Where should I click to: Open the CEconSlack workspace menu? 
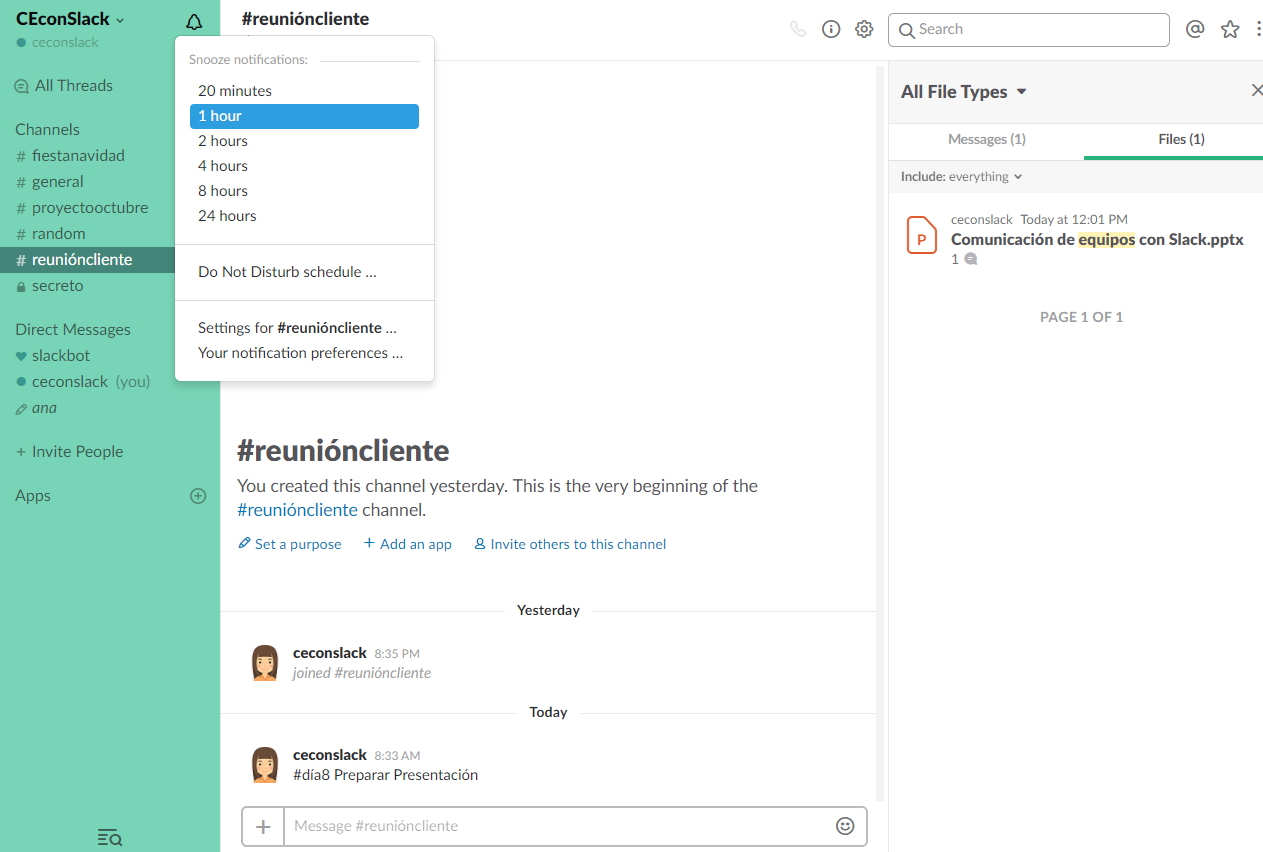(x=70, y=19)
